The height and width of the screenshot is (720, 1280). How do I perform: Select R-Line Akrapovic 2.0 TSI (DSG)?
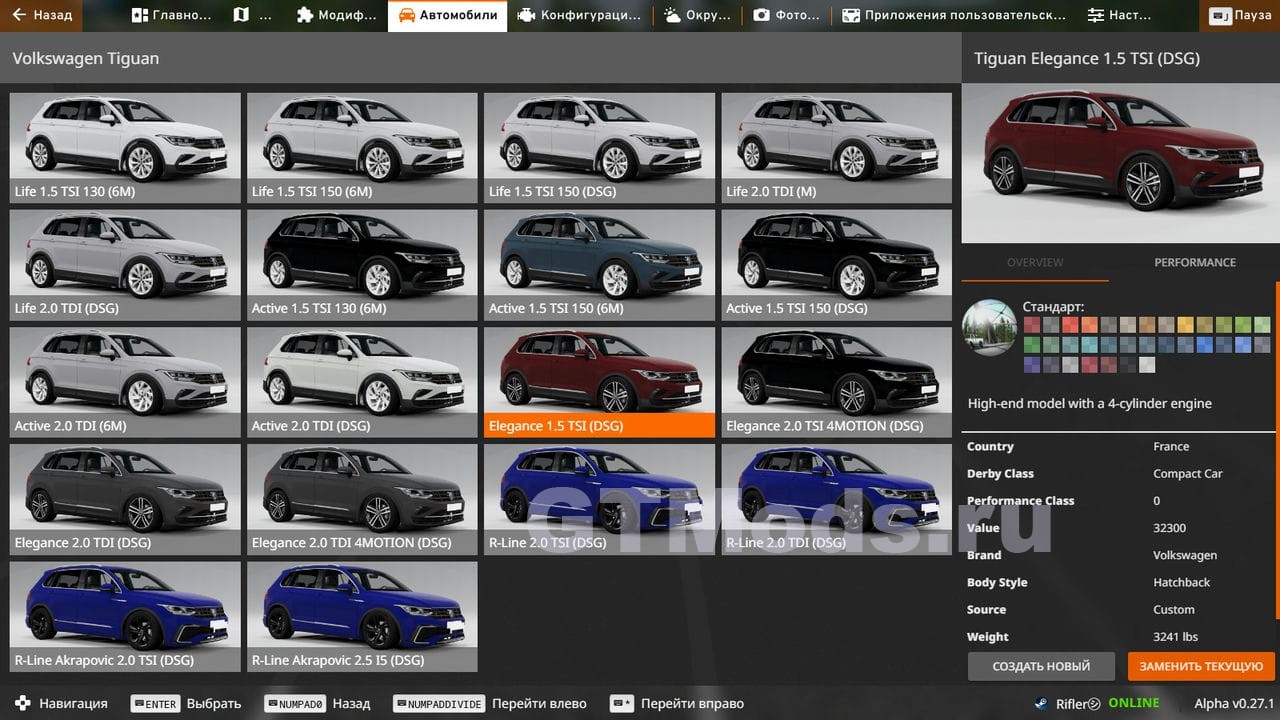point(125,617)
